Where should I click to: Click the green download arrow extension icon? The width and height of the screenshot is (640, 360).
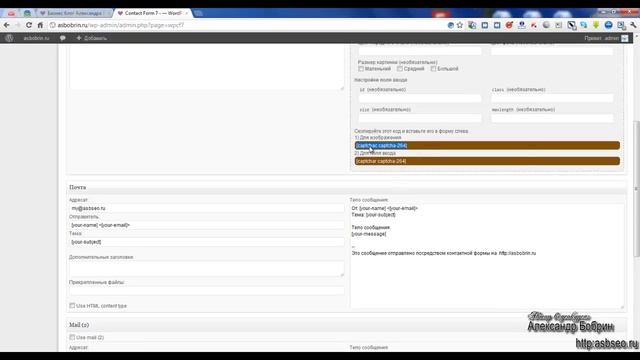coord(596,25)
